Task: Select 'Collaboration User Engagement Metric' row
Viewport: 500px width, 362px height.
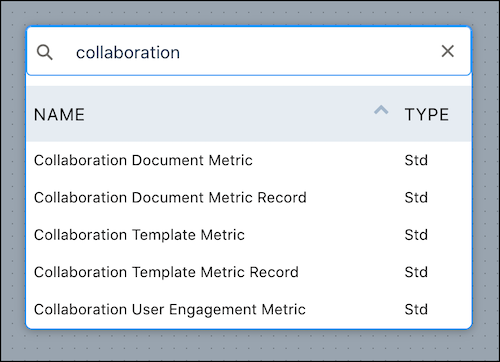Action: click(249, 310)
